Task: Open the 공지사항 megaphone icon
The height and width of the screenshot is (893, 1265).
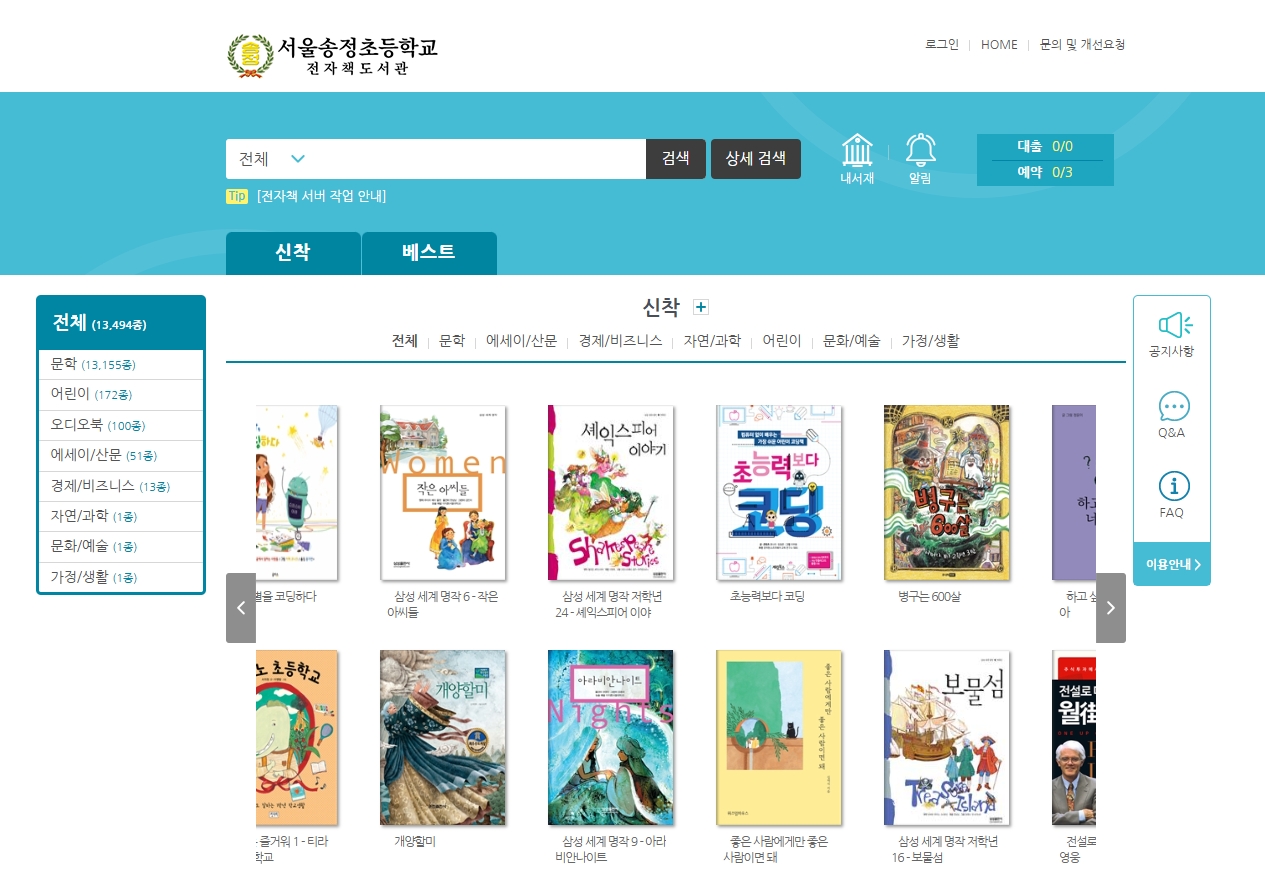Action: 1171,326
